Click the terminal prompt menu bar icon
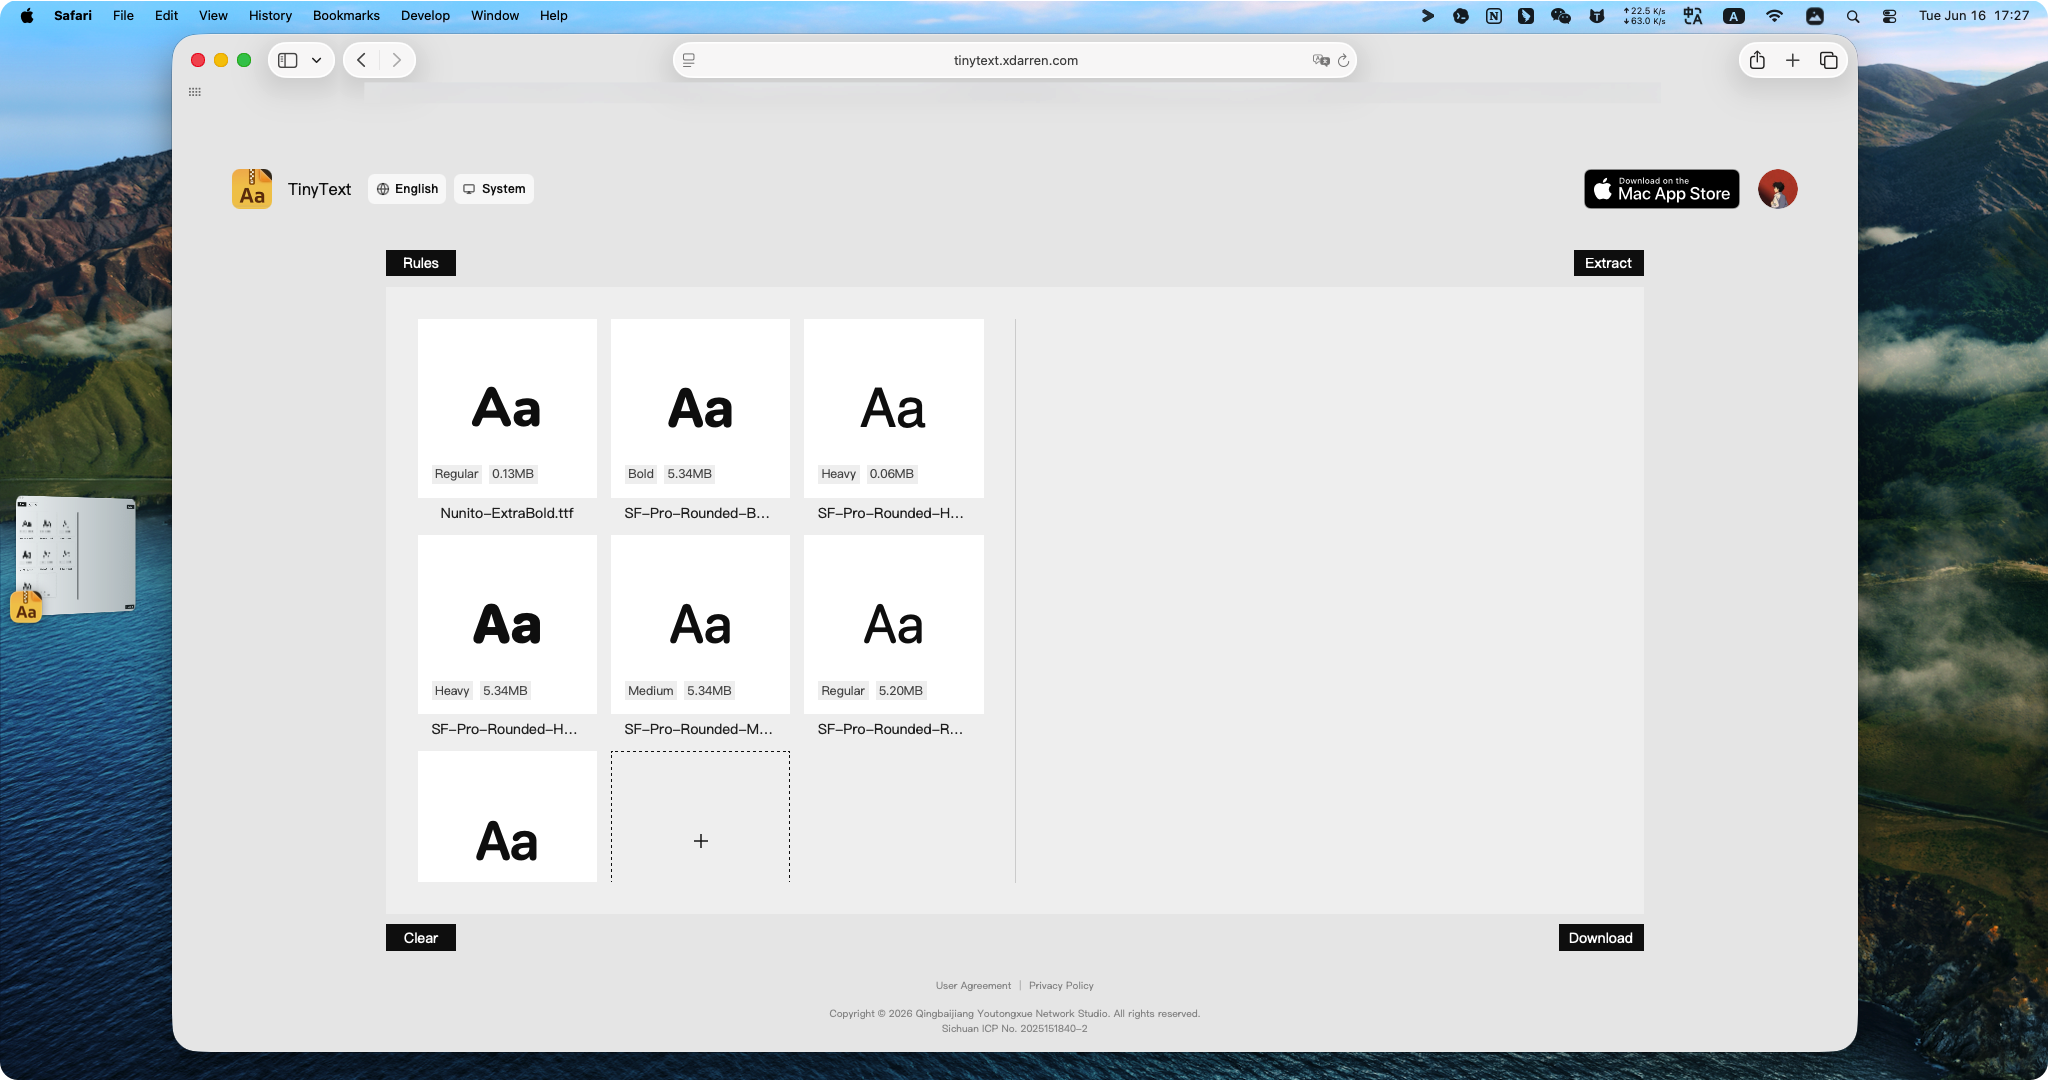Image resolution: width=2048 pixels, height=1080 pixels. (x=1428, y=15)
